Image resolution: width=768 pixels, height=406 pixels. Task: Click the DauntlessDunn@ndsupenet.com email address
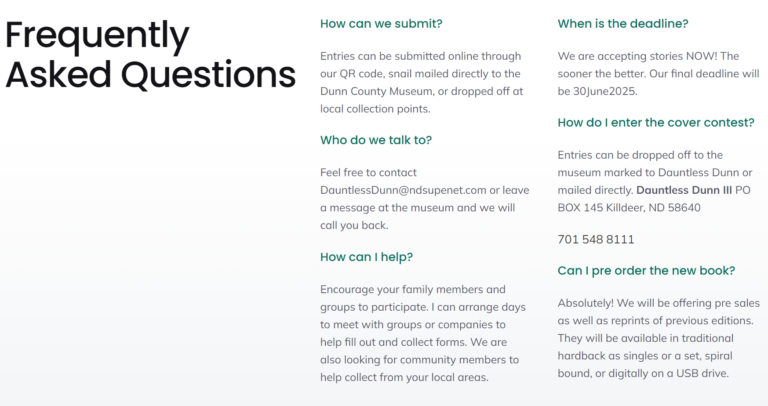[x=402, y=189]
